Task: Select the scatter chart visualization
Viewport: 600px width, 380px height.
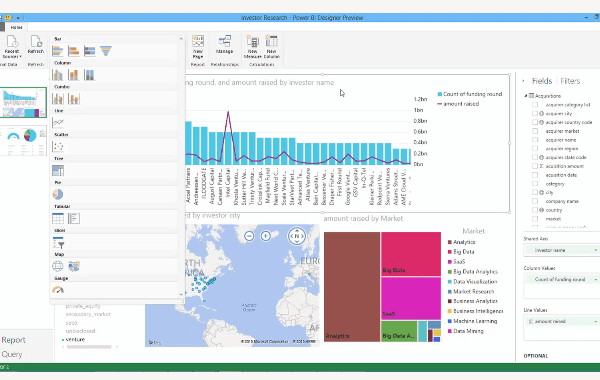Action: pos(58,147)
